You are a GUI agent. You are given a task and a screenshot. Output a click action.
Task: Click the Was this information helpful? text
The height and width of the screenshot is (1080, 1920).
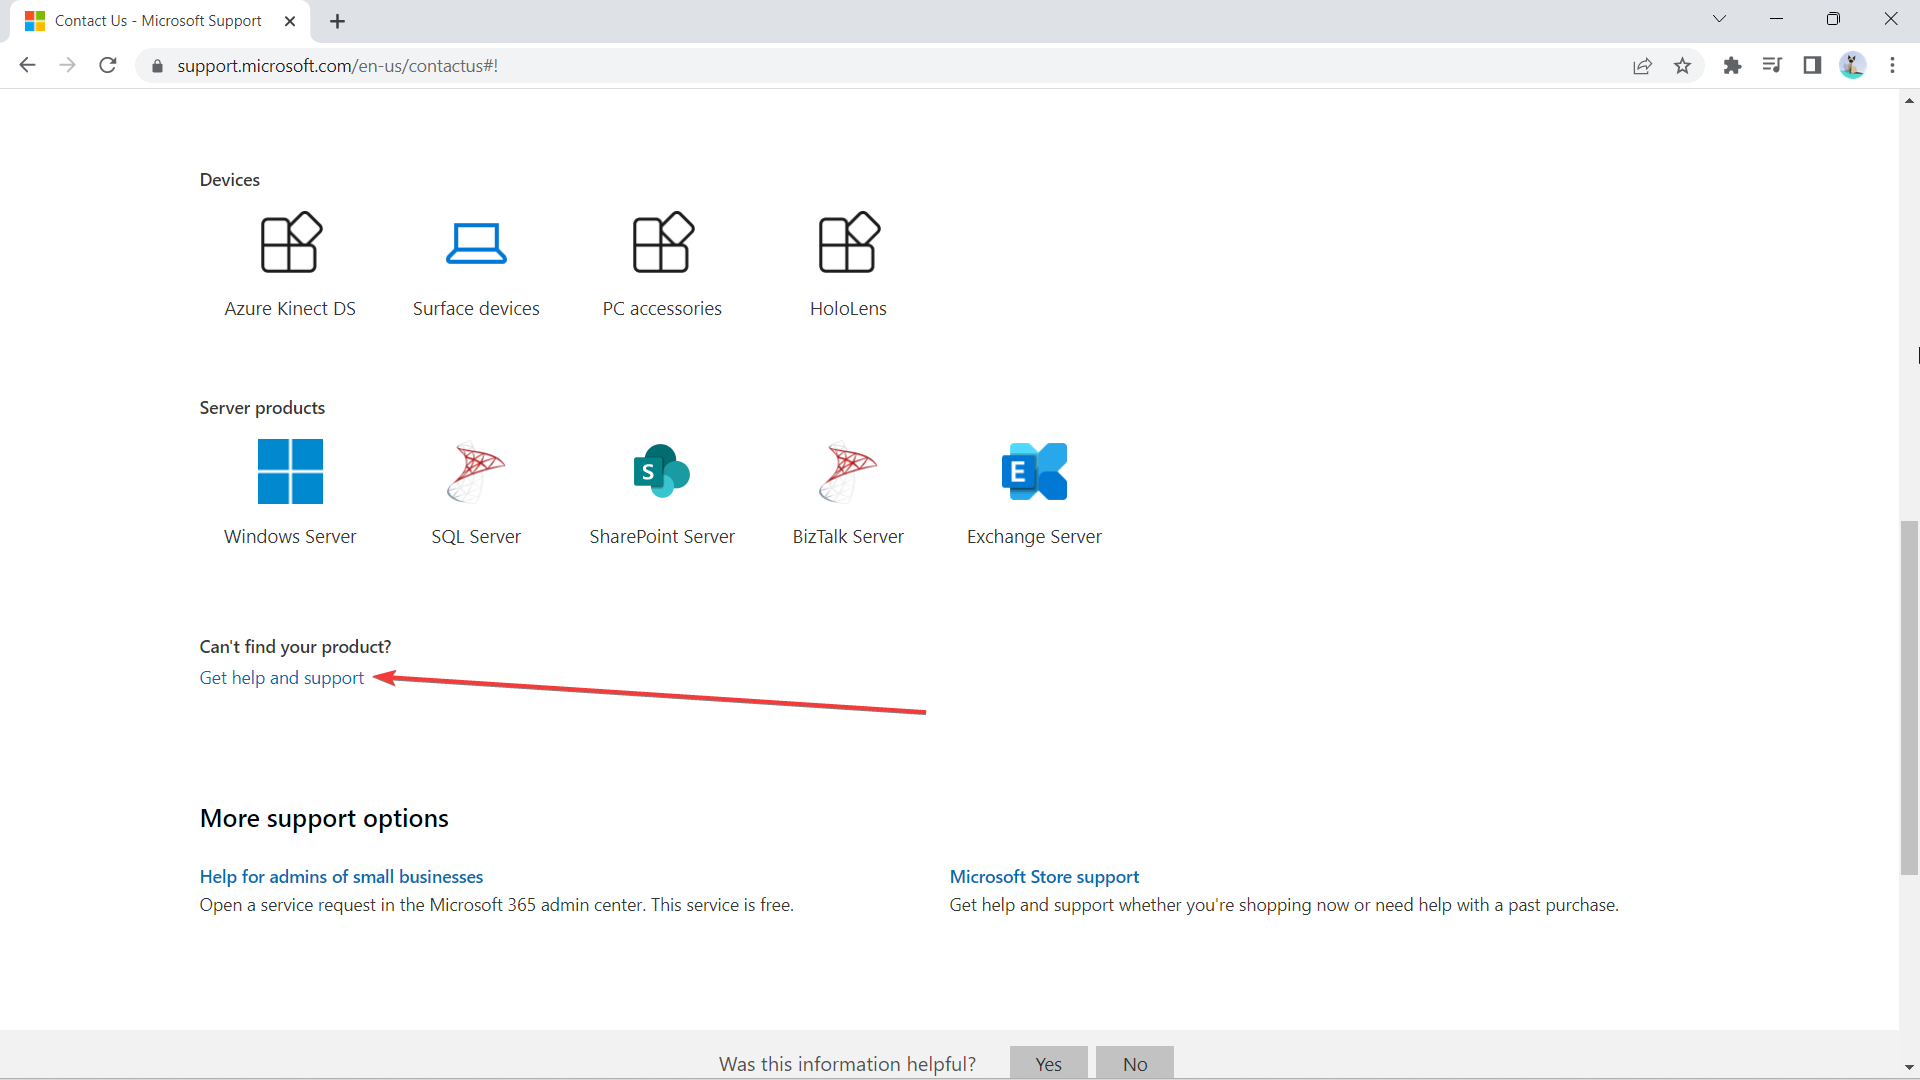[847, 1064]
